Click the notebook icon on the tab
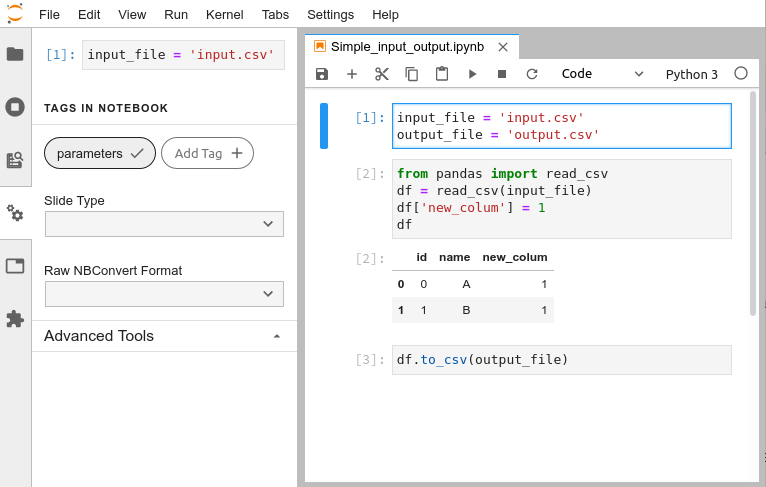 pyautogui.click(x=320, y=46)
